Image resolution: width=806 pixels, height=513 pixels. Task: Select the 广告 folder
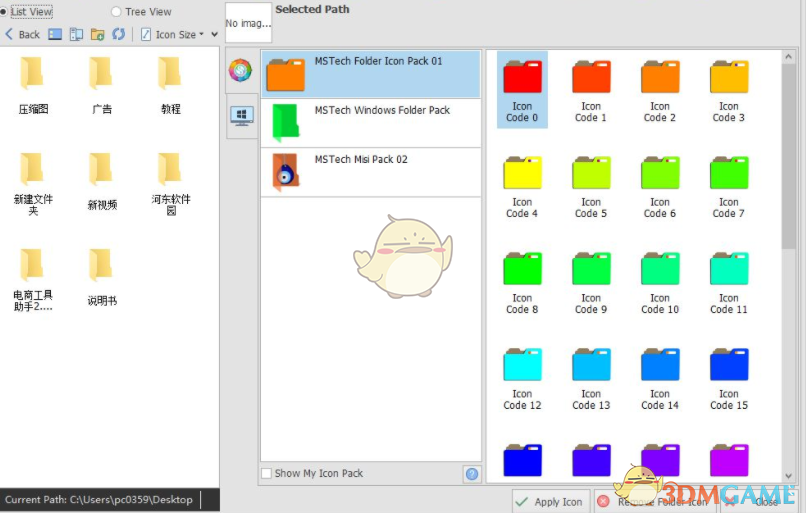102,85
